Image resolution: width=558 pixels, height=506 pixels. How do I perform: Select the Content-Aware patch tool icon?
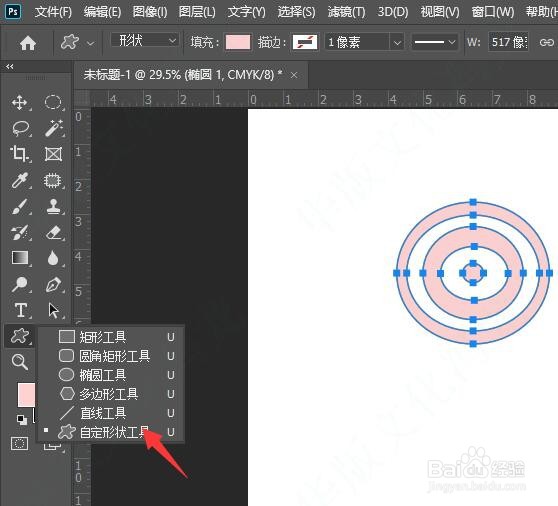pyautogui.click(x=53, y=180)
